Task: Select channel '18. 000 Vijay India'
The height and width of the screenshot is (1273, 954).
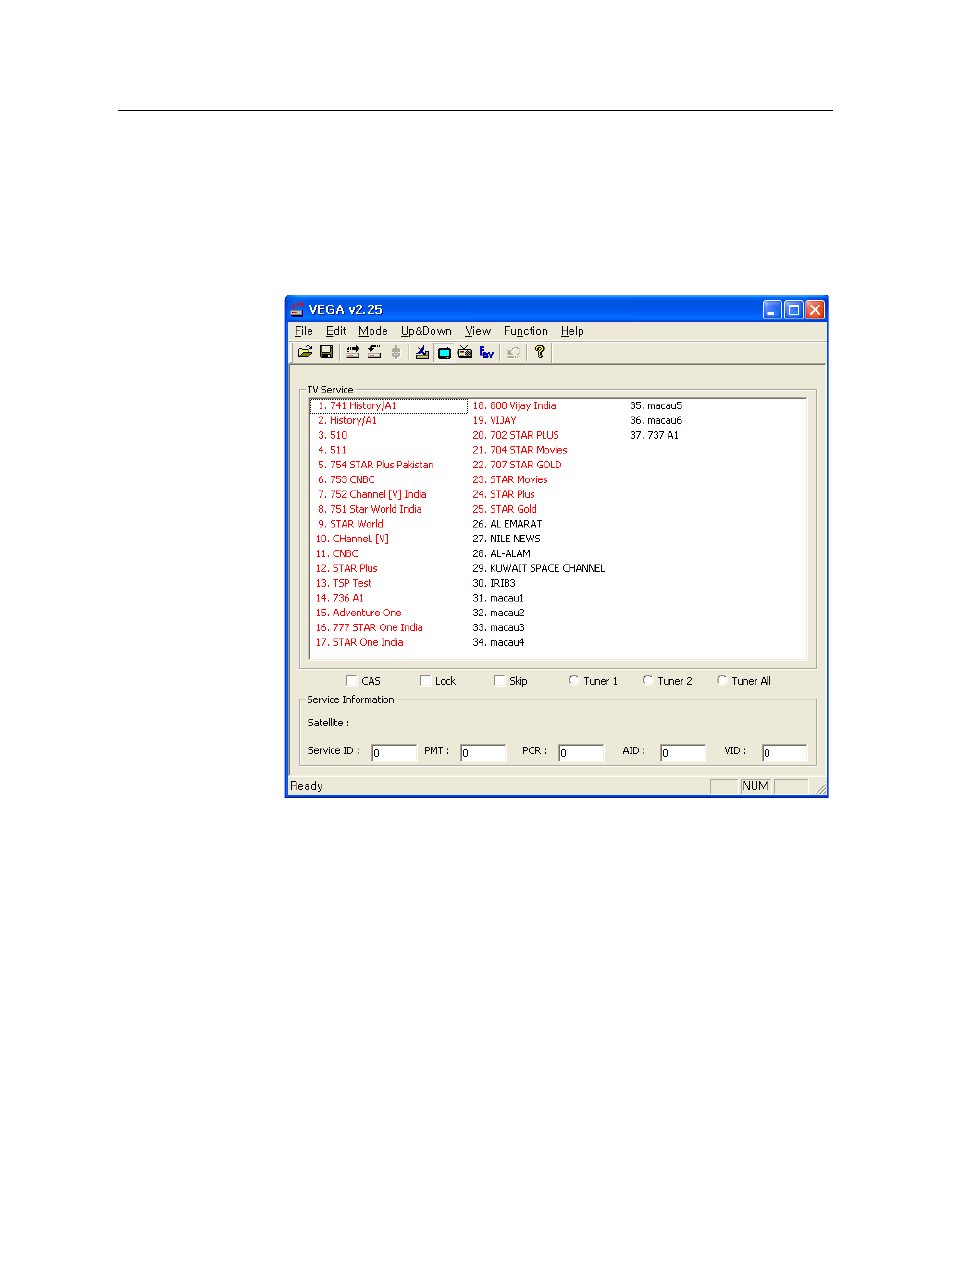Action: 514,406
